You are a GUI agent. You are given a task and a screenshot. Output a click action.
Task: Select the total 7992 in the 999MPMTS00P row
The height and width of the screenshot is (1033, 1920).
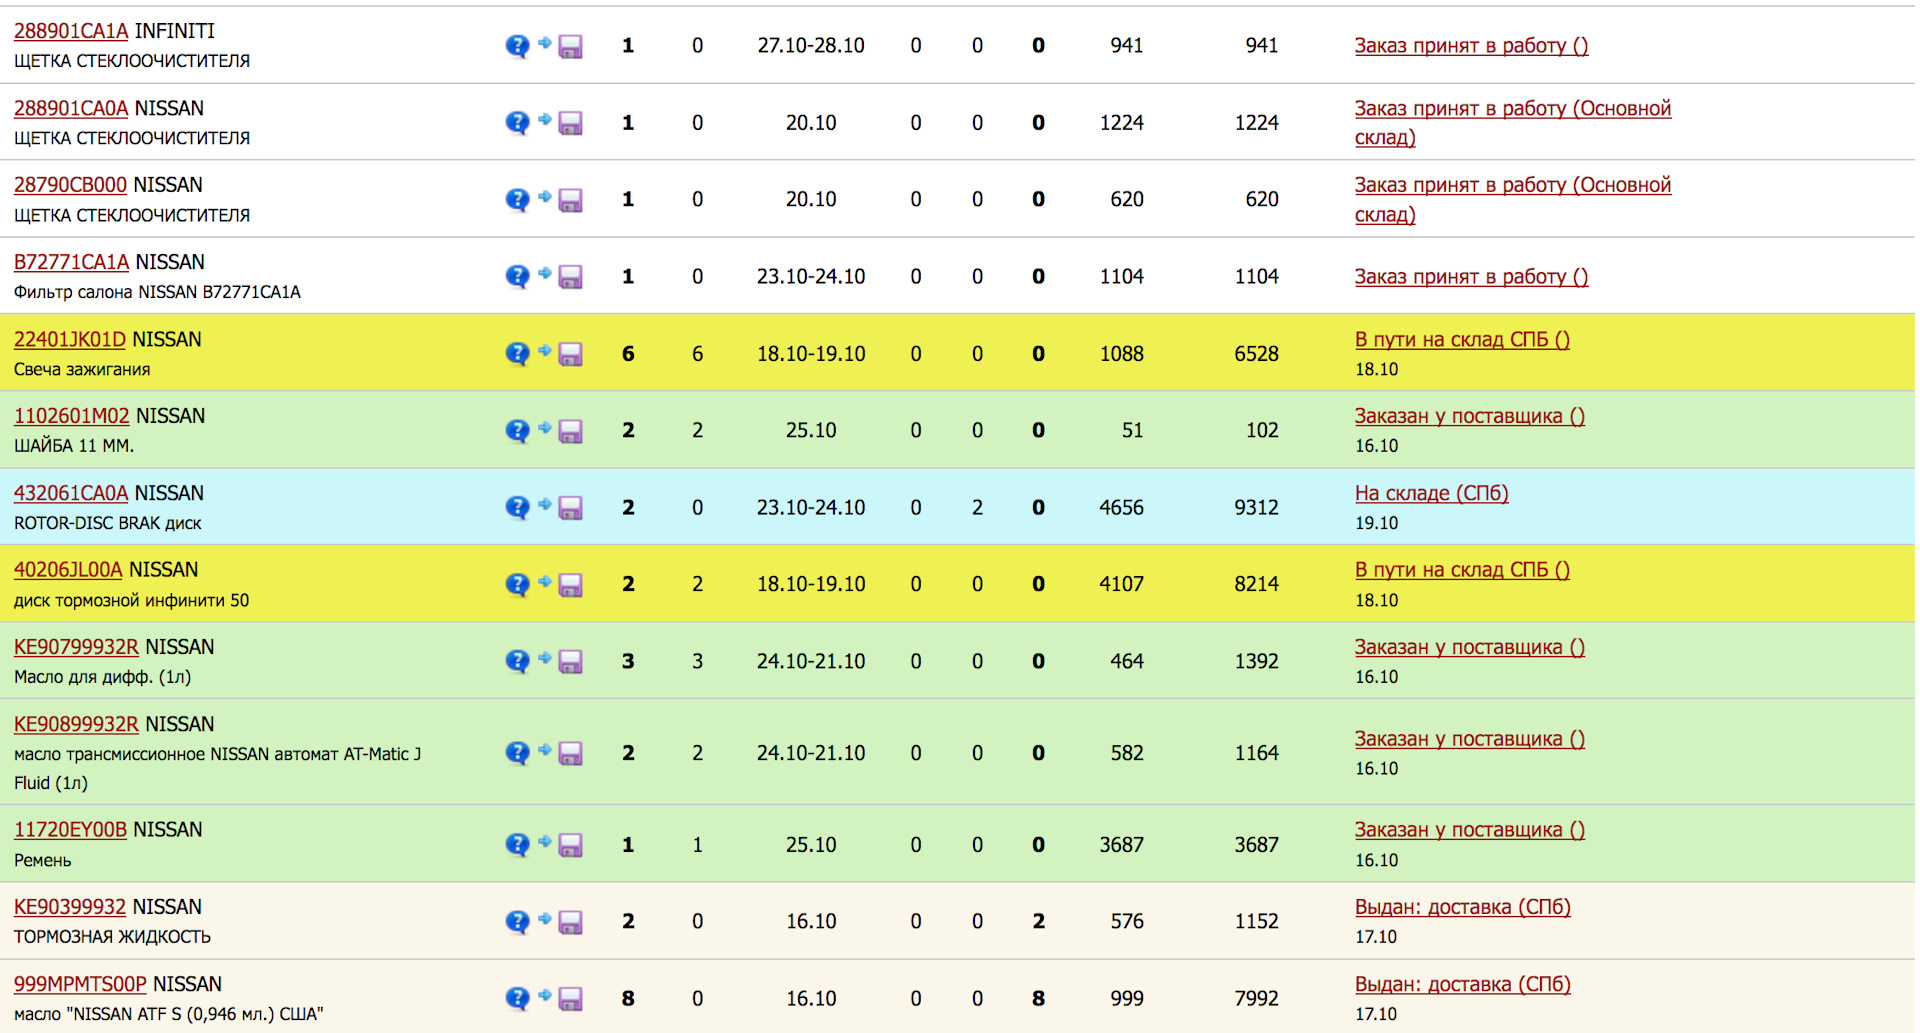pos(1256,999)
